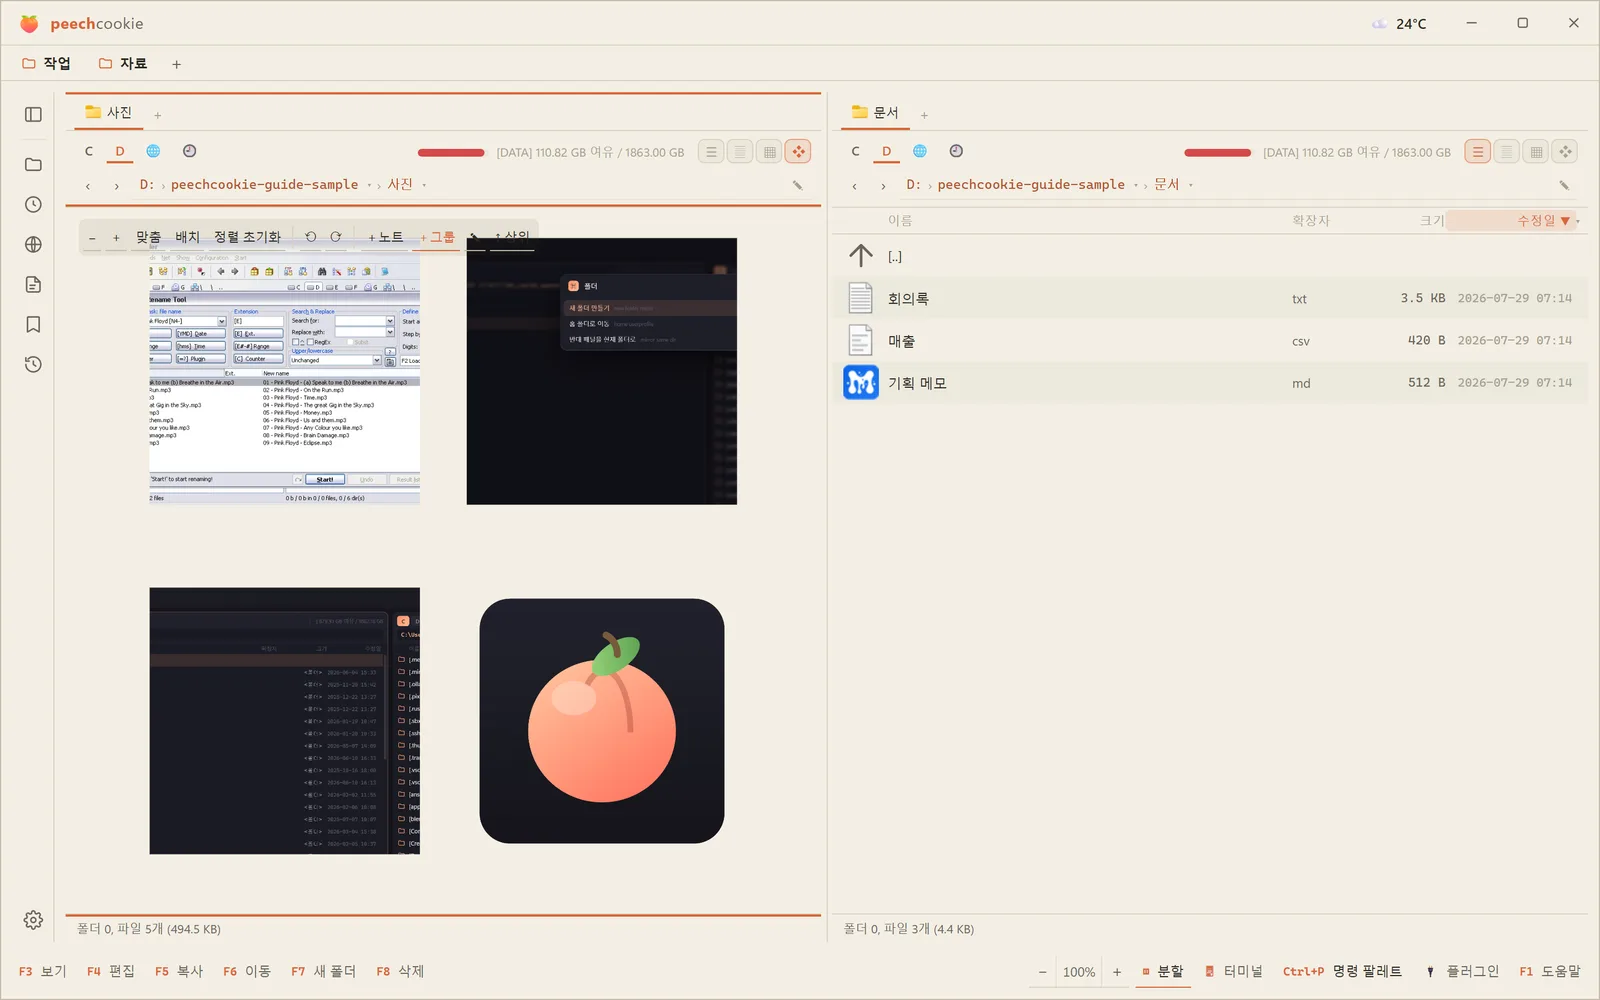1600x1000 pixels.
Task: Open the restore history icon in sidebar
Action: point(33,364)
